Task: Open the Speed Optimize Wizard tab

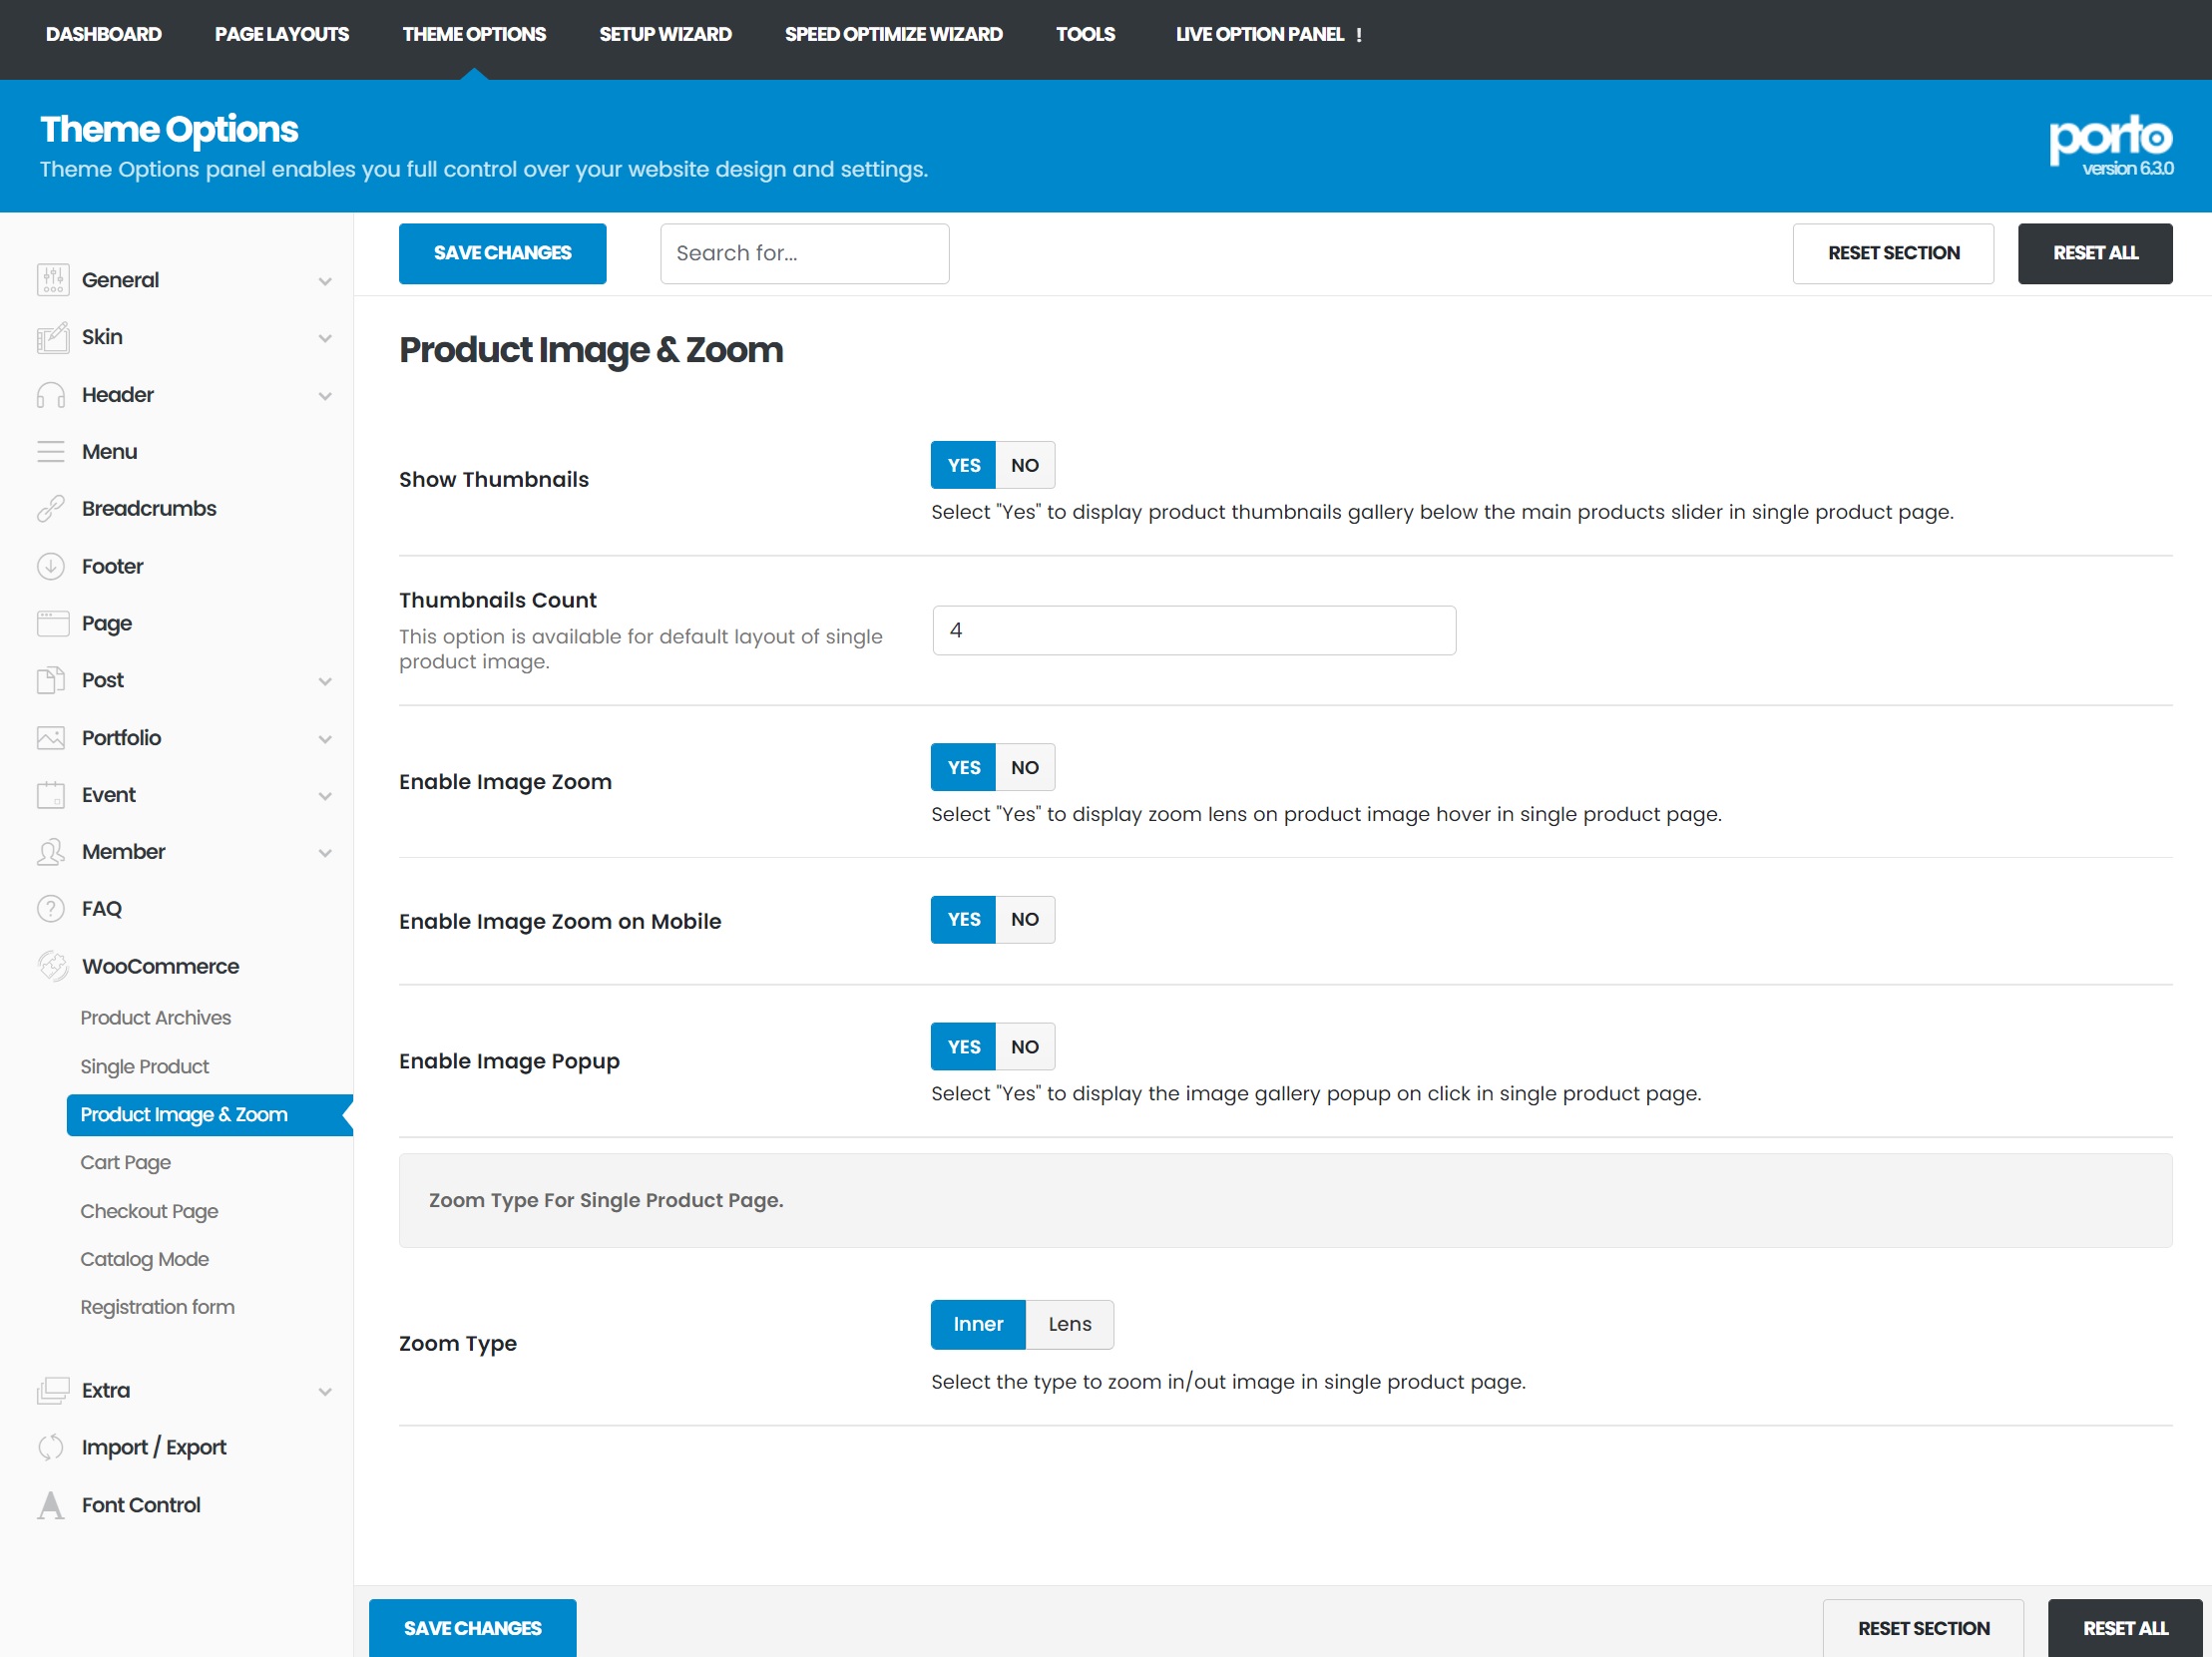Action: coord(893,34)
